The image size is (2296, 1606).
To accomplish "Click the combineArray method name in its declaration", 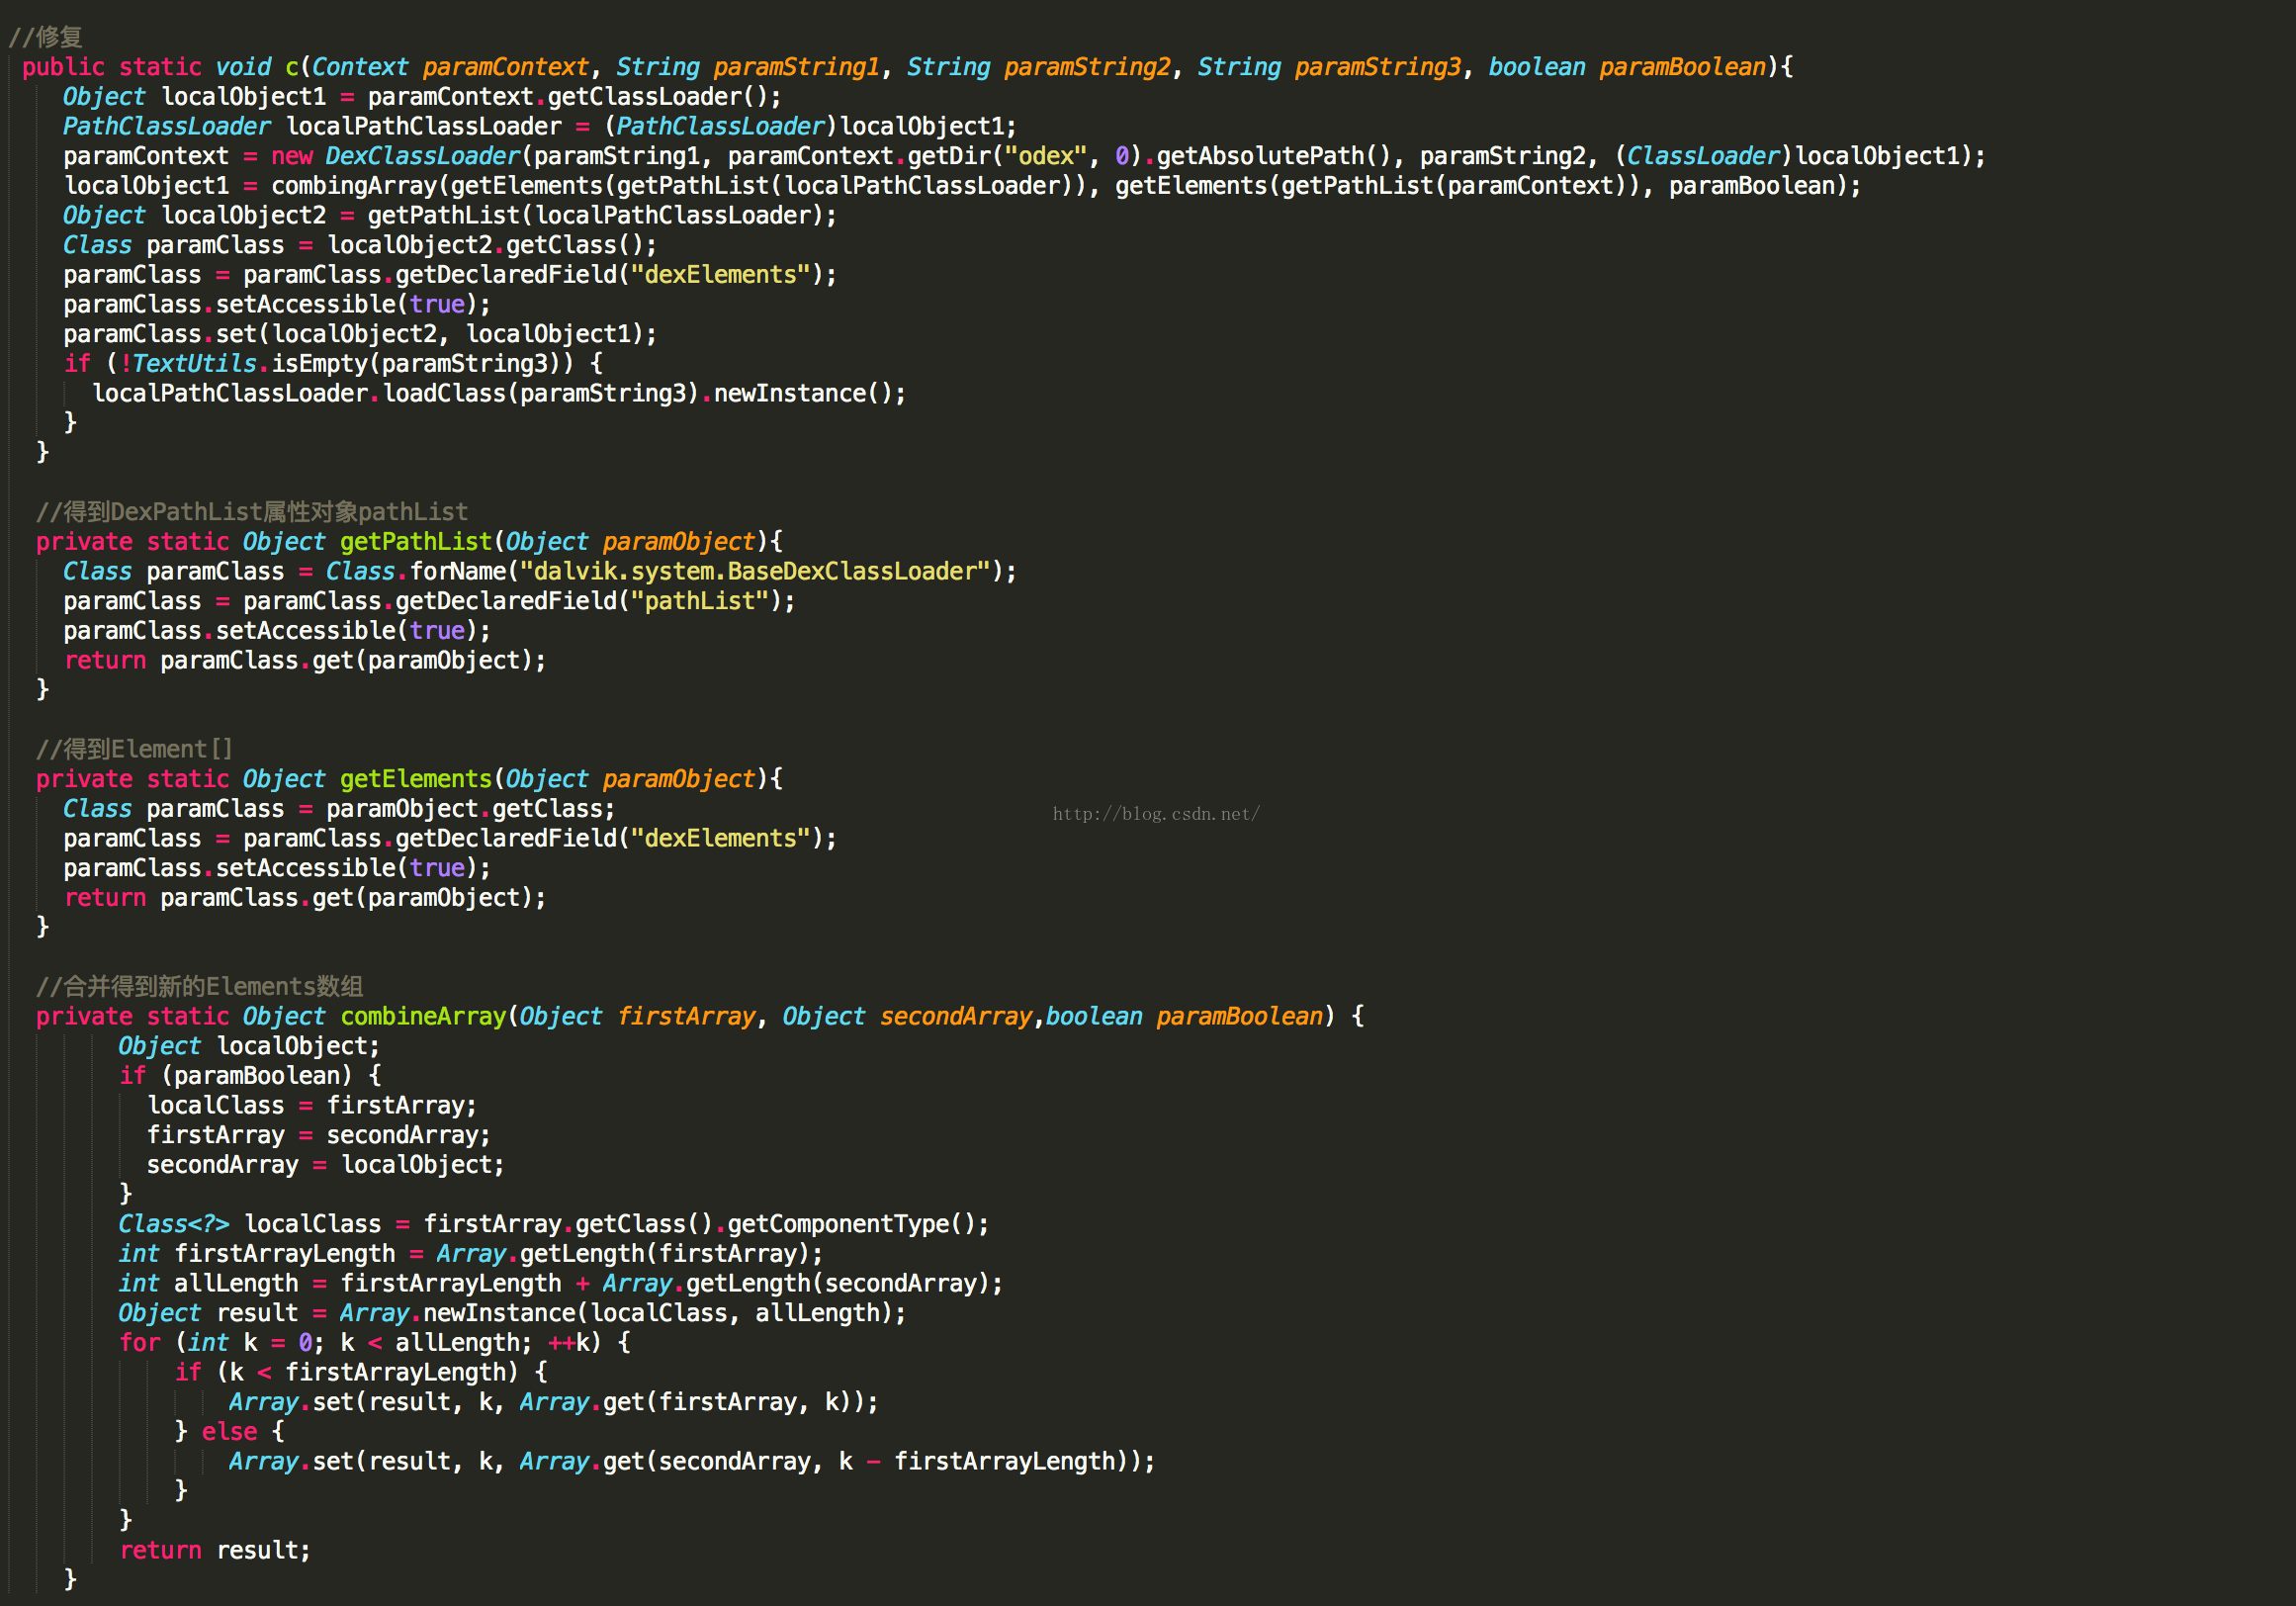I will [x=423, y=1017].
